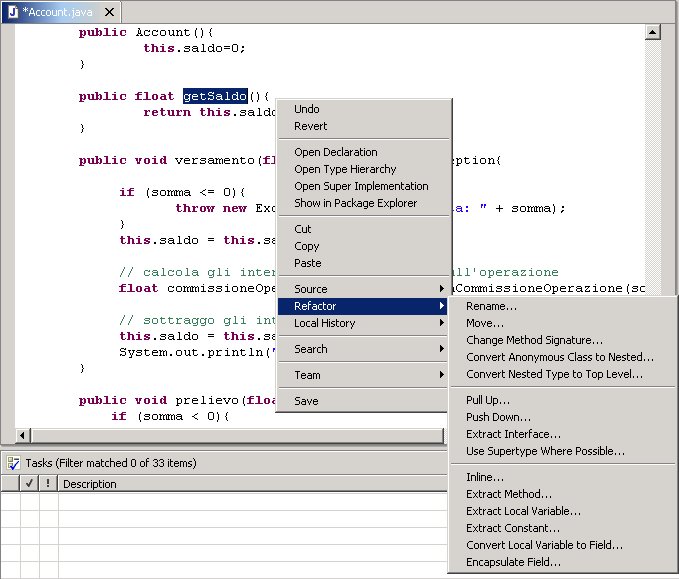Click 'this.saldo=0;' code line
The width and height of the screenshot is (679, 579).
pos(194,48)
